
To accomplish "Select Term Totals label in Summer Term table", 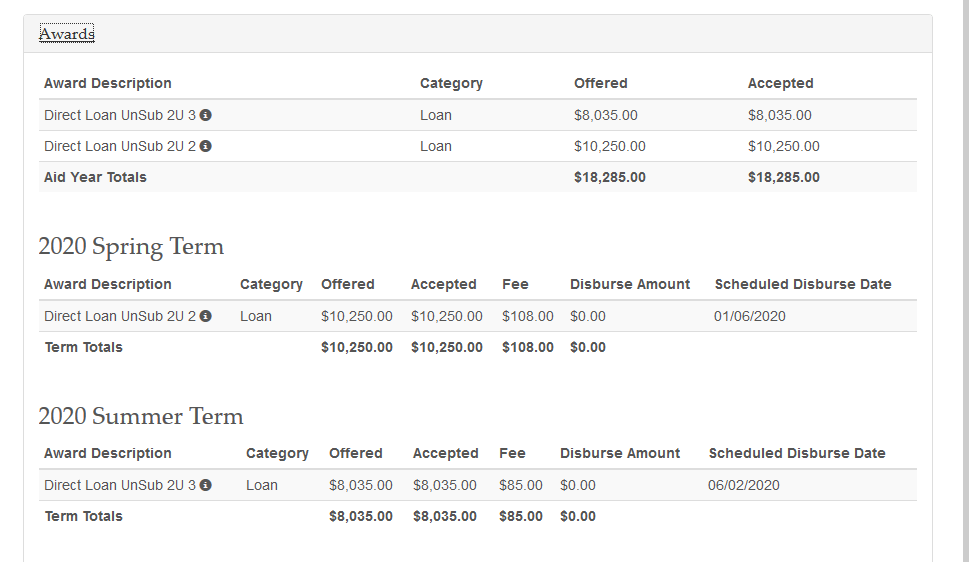I will click(84, 516).
